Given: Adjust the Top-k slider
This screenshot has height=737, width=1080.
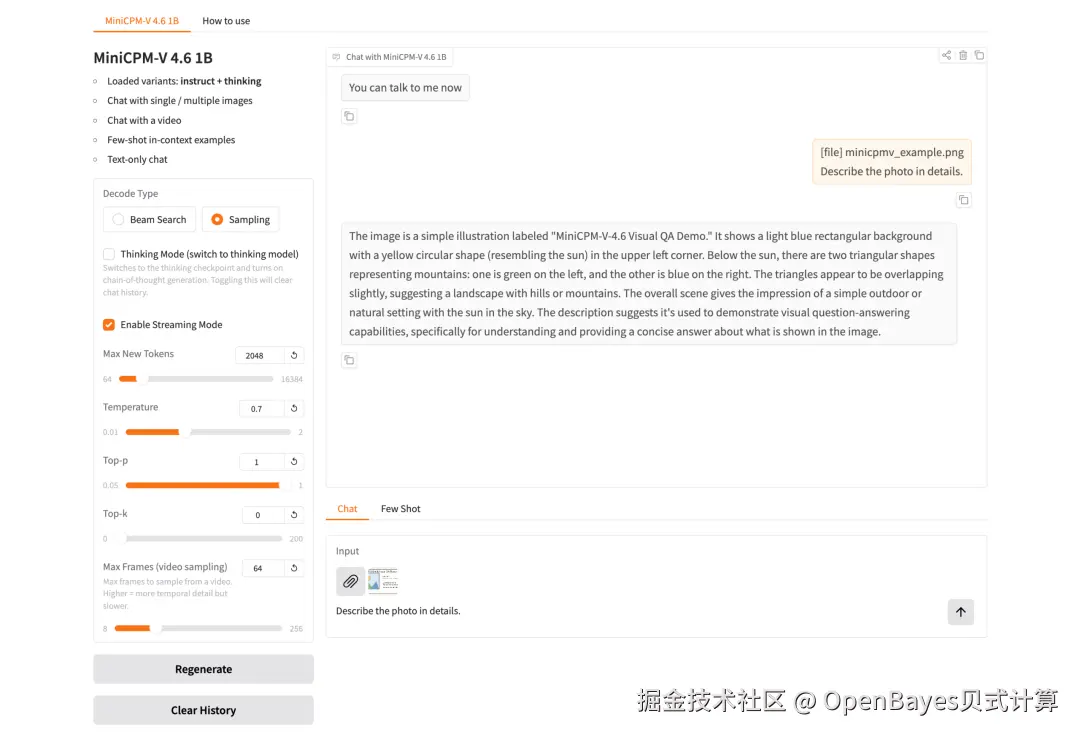Looking at the screenshot, I should coord(198,539).
